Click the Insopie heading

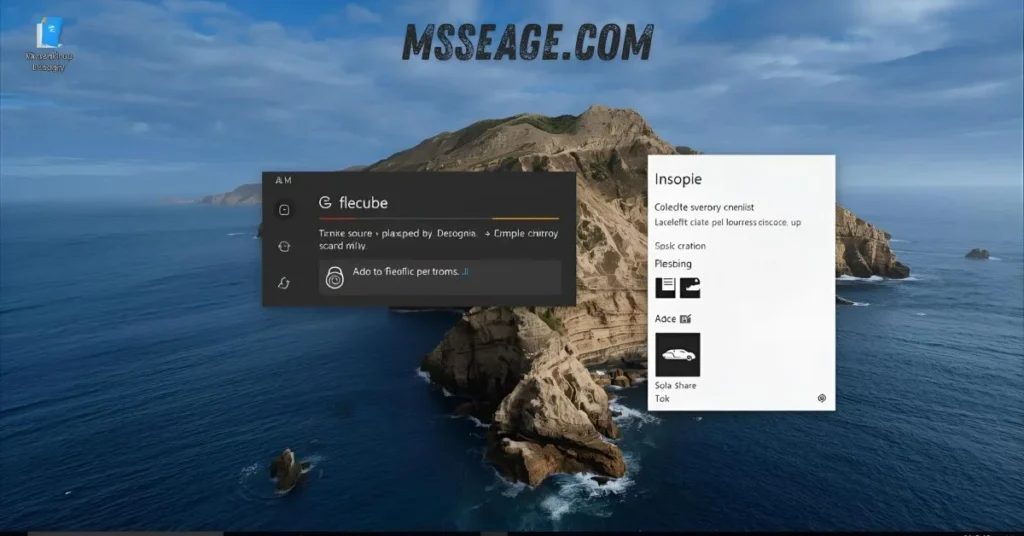[x=679, y=179]
